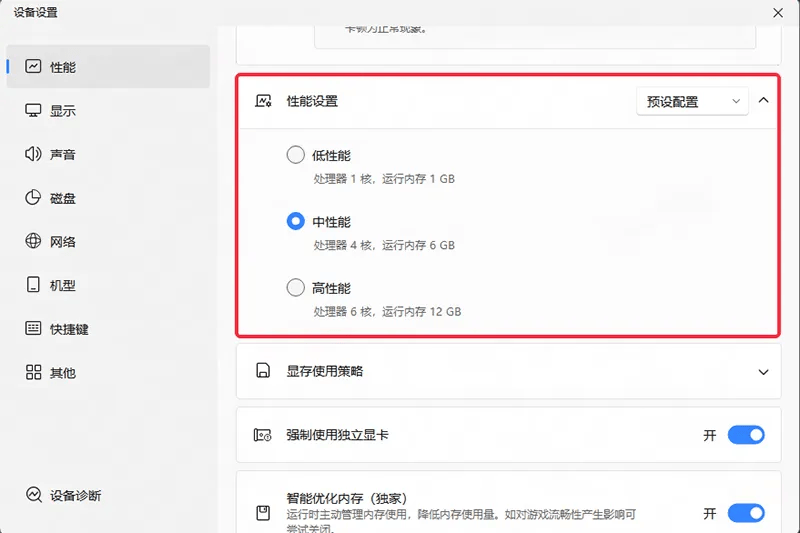Screen dimensions: 800x533
Task: Open the 快捷键 settings tab
Action: (68, 329)
